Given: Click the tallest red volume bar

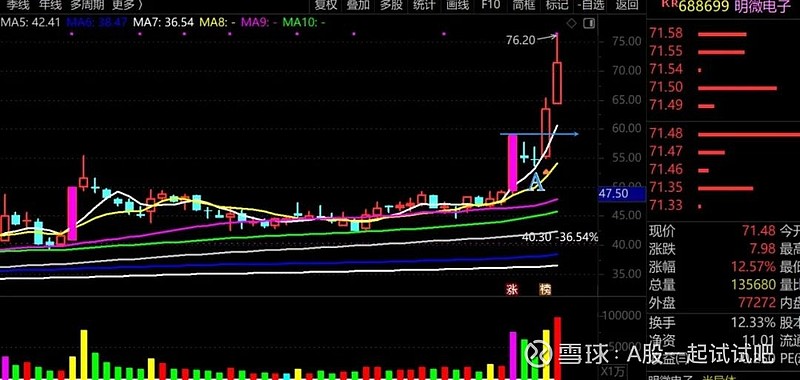Looking at the screenshot, I should coord(557,348).
